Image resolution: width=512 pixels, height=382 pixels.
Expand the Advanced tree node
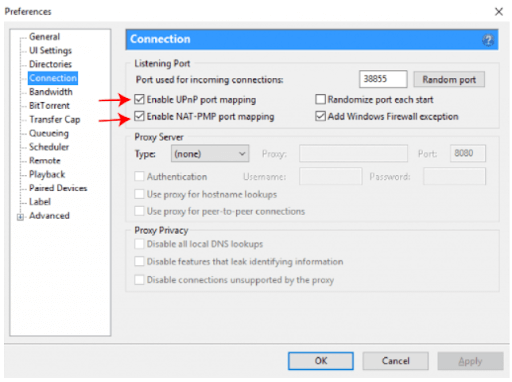[20, 217]
